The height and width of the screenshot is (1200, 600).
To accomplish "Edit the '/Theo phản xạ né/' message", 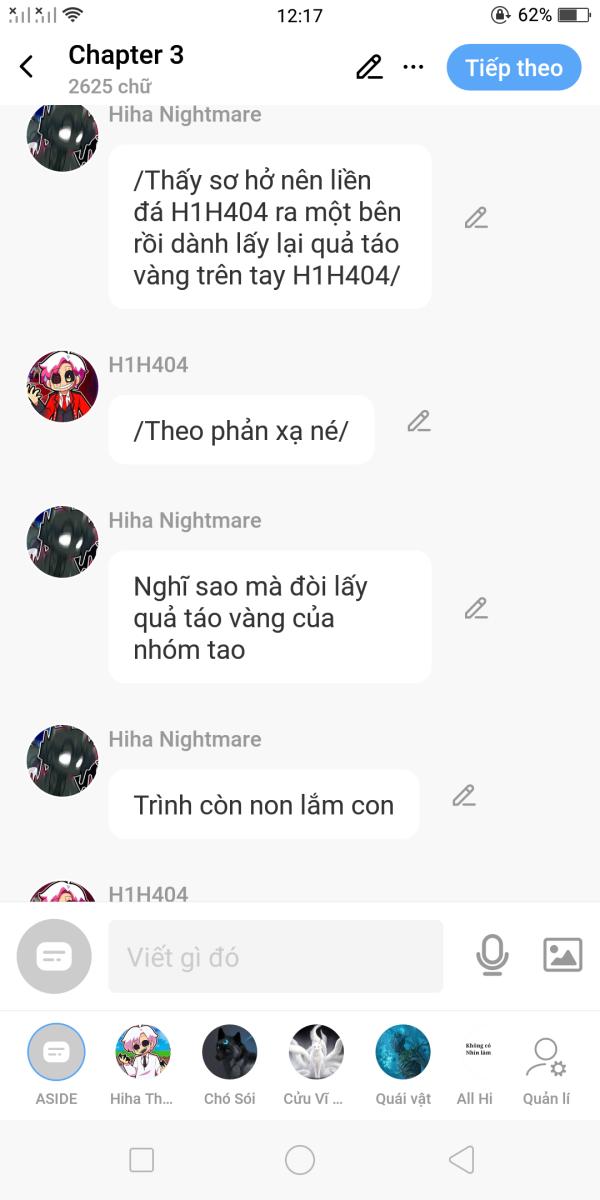I will [x=419, y=421].
